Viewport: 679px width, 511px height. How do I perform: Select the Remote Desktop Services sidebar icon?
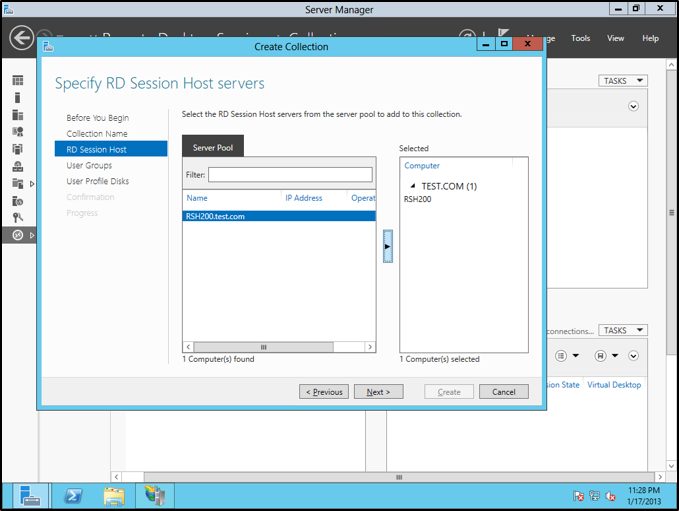(17, 235)
